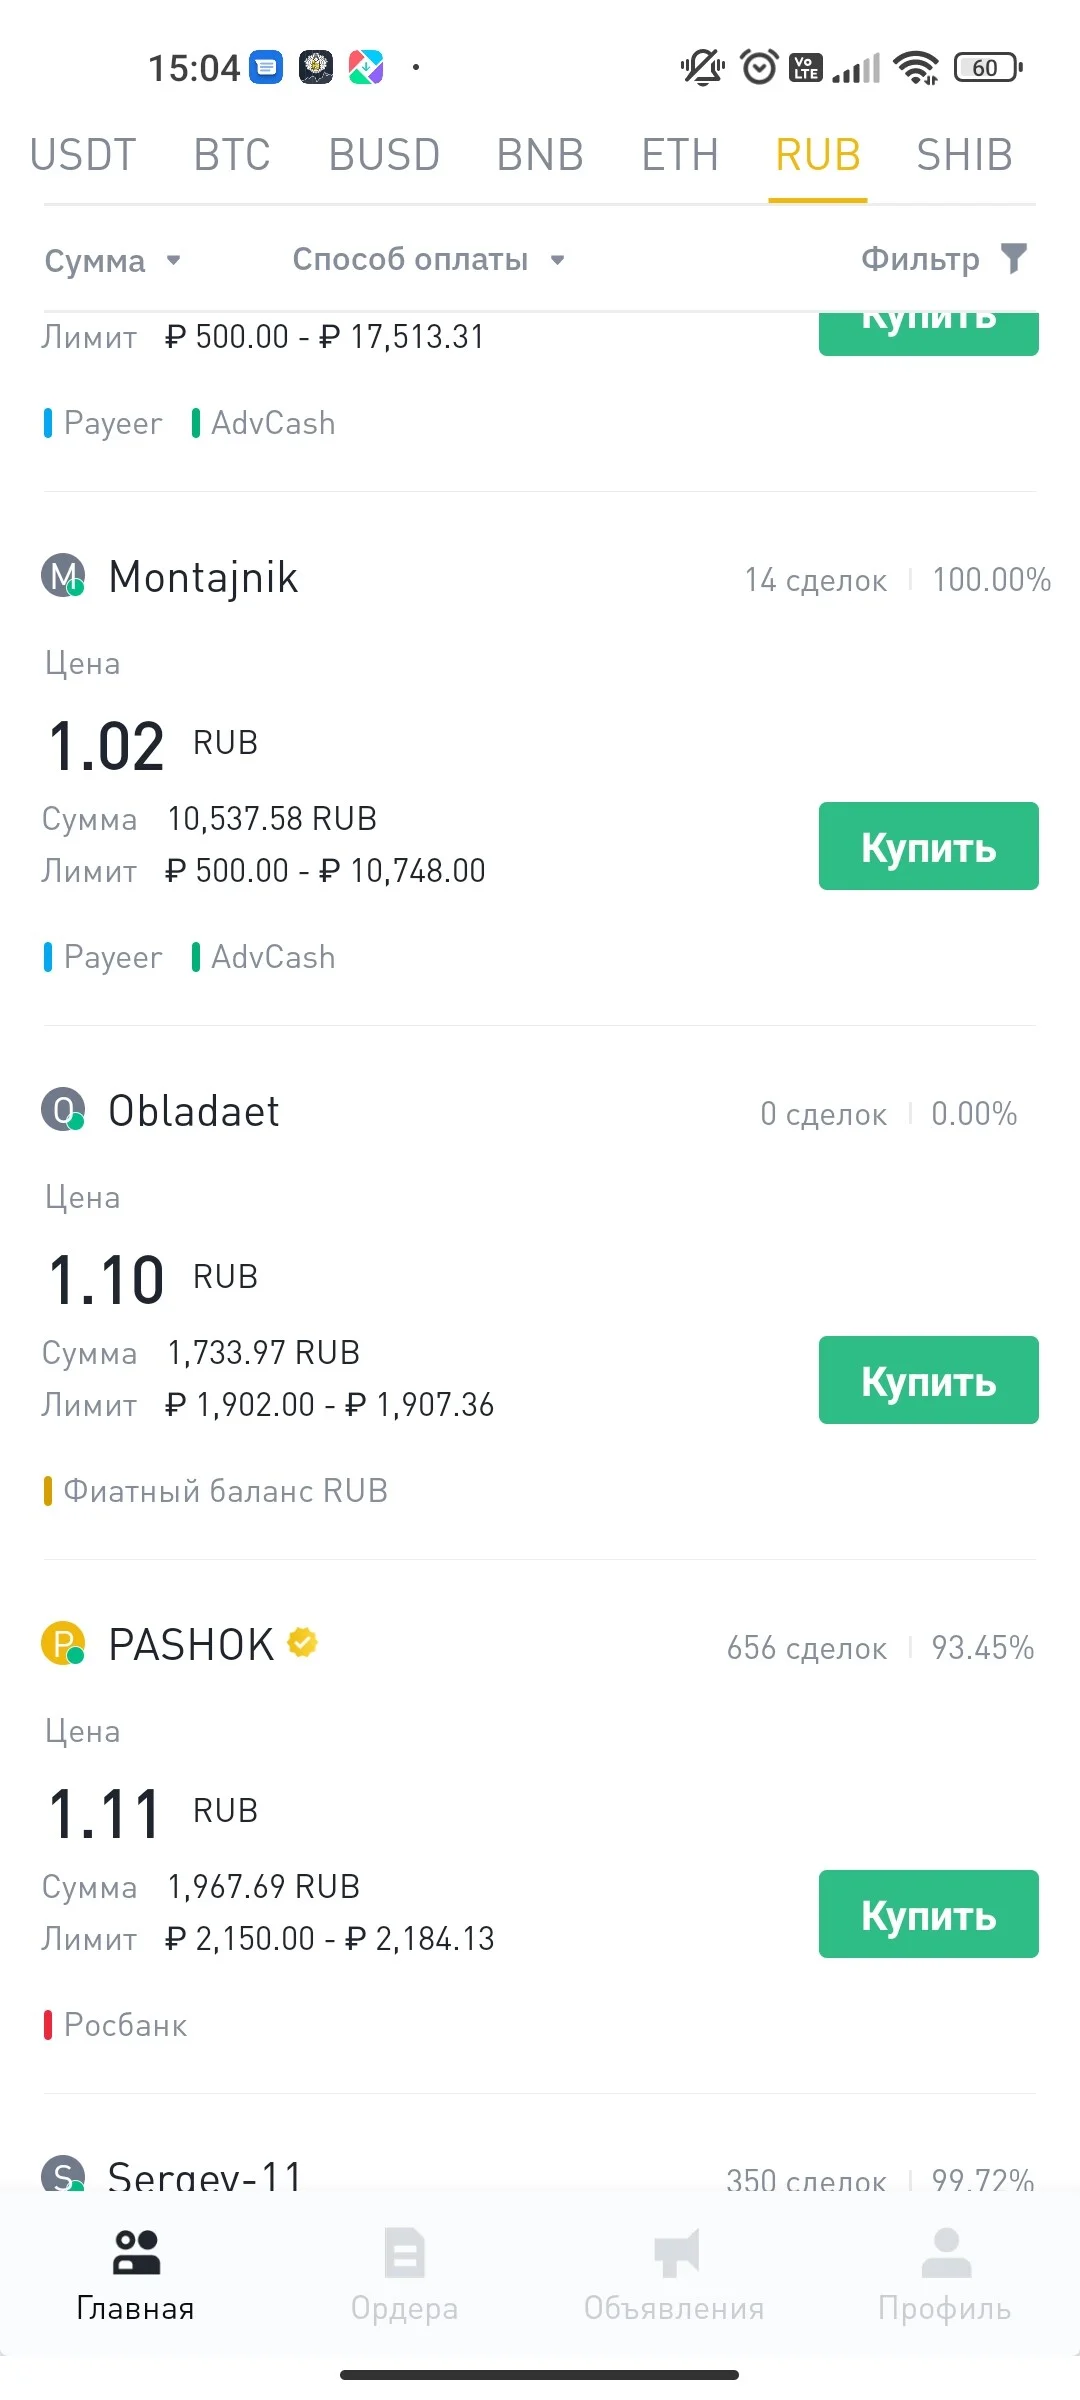The image size is (1080, 2400).
Task: Open the Ордера document icon
Action: 405,2252
